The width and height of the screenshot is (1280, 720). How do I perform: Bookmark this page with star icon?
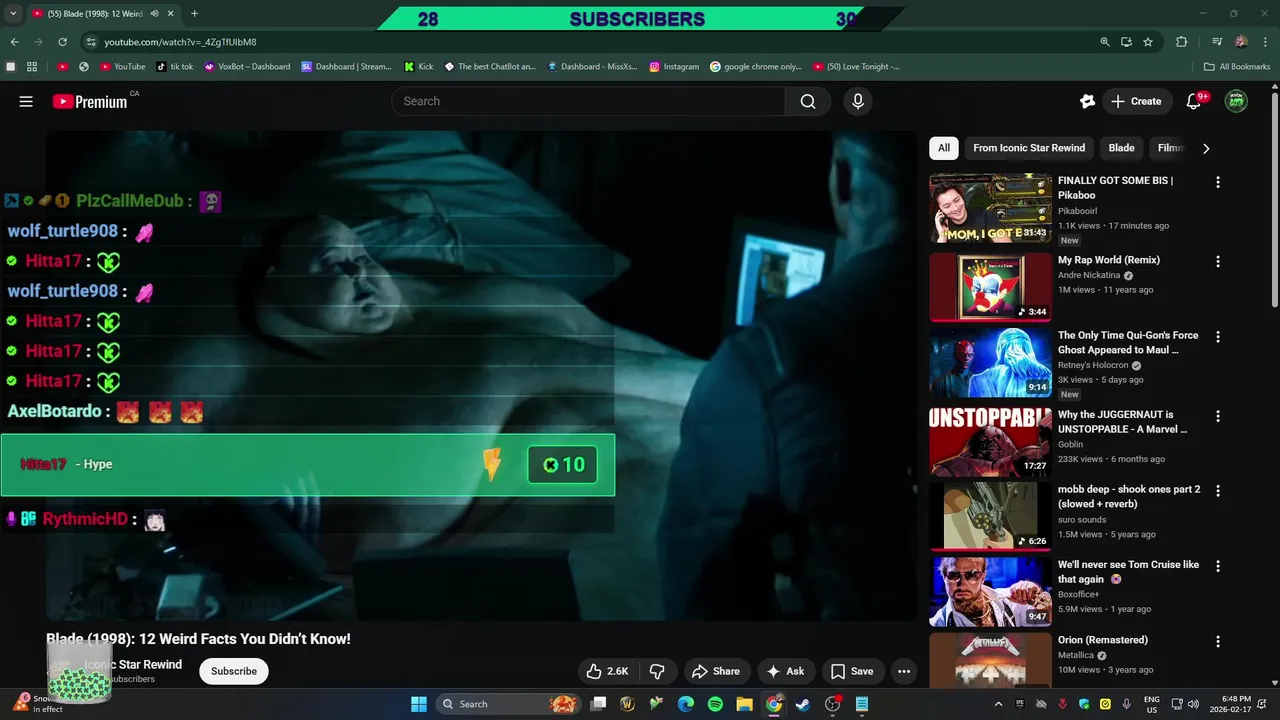click(x=1148, y=42)
